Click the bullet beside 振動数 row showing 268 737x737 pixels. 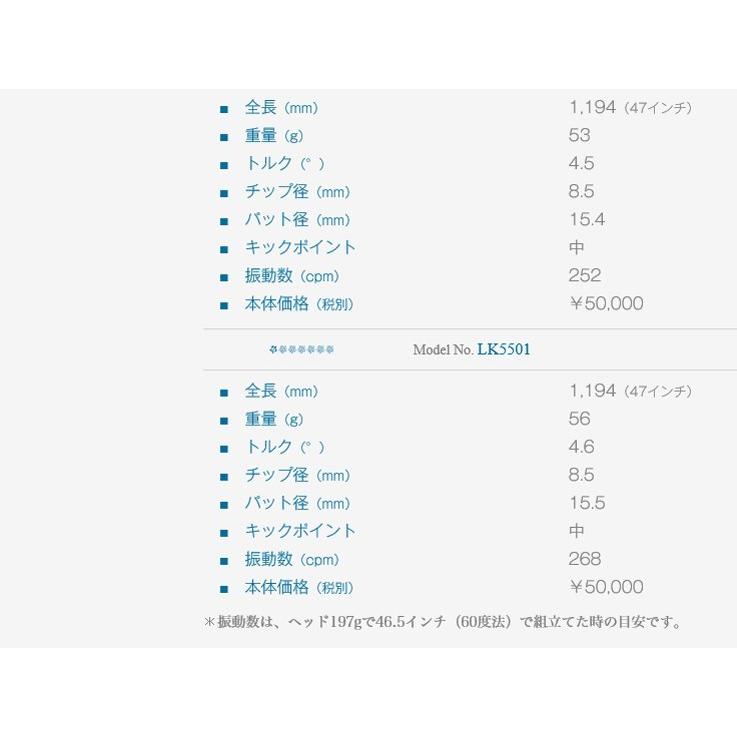pos(224,561)
